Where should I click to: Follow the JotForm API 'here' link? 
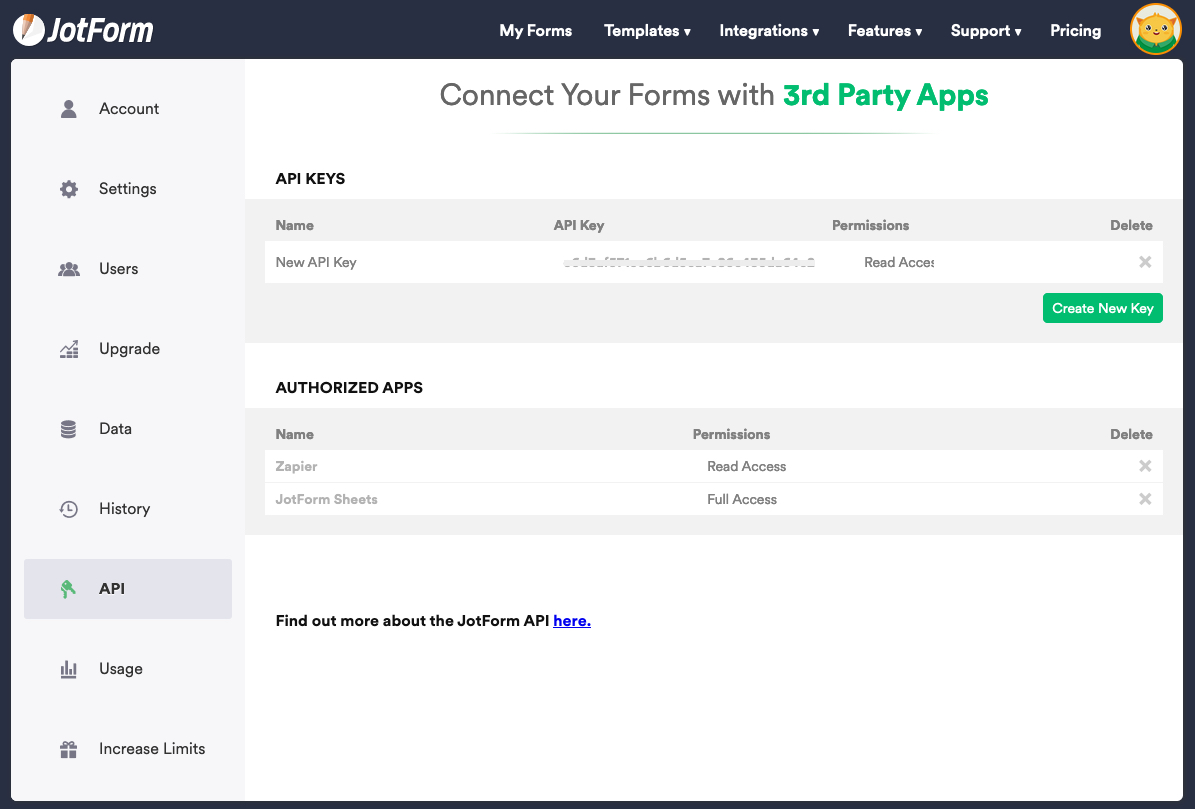[x=572, y=621]
